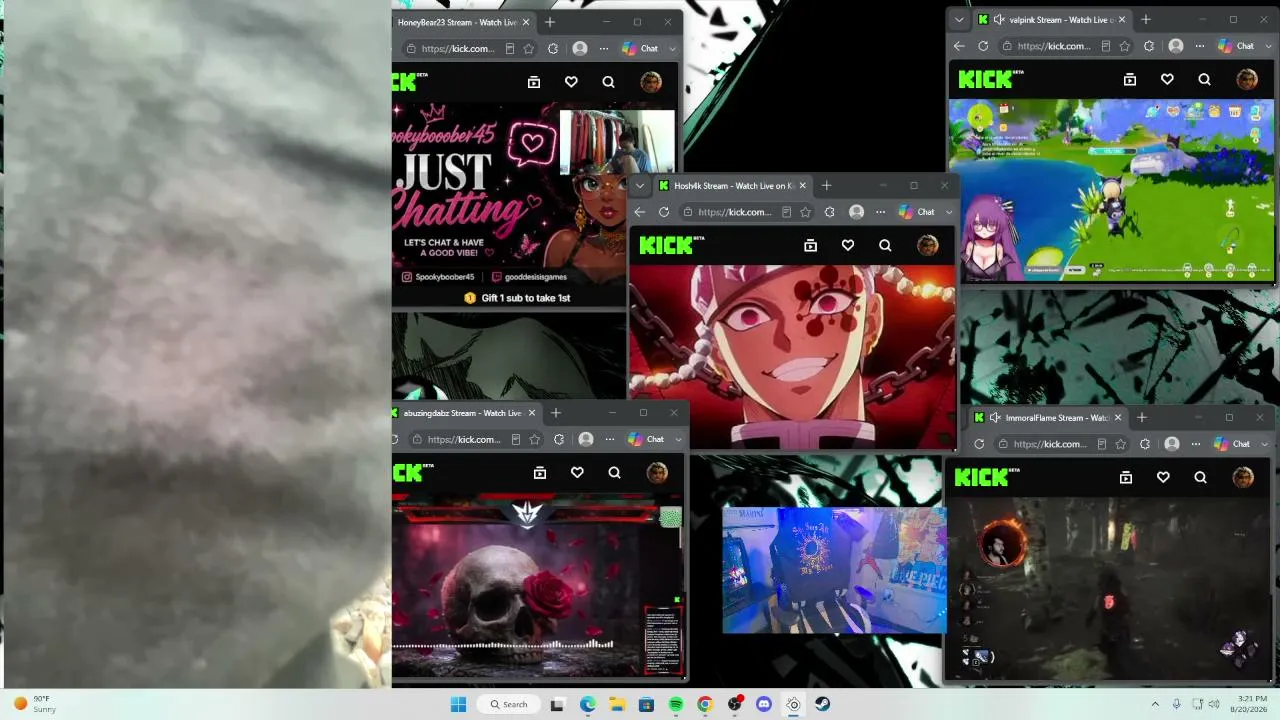This screenshot has height=720, width=1280.
Task: Select the valpink Stream tab
Action: click(x=1052, y=20)
